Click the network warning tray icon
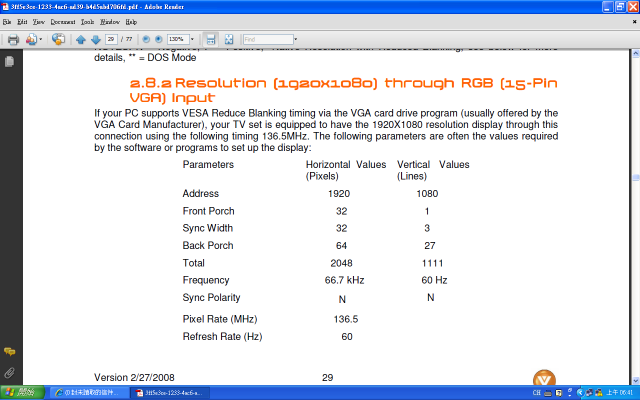This screenshot has width=640, height=400. click(599, 393)
